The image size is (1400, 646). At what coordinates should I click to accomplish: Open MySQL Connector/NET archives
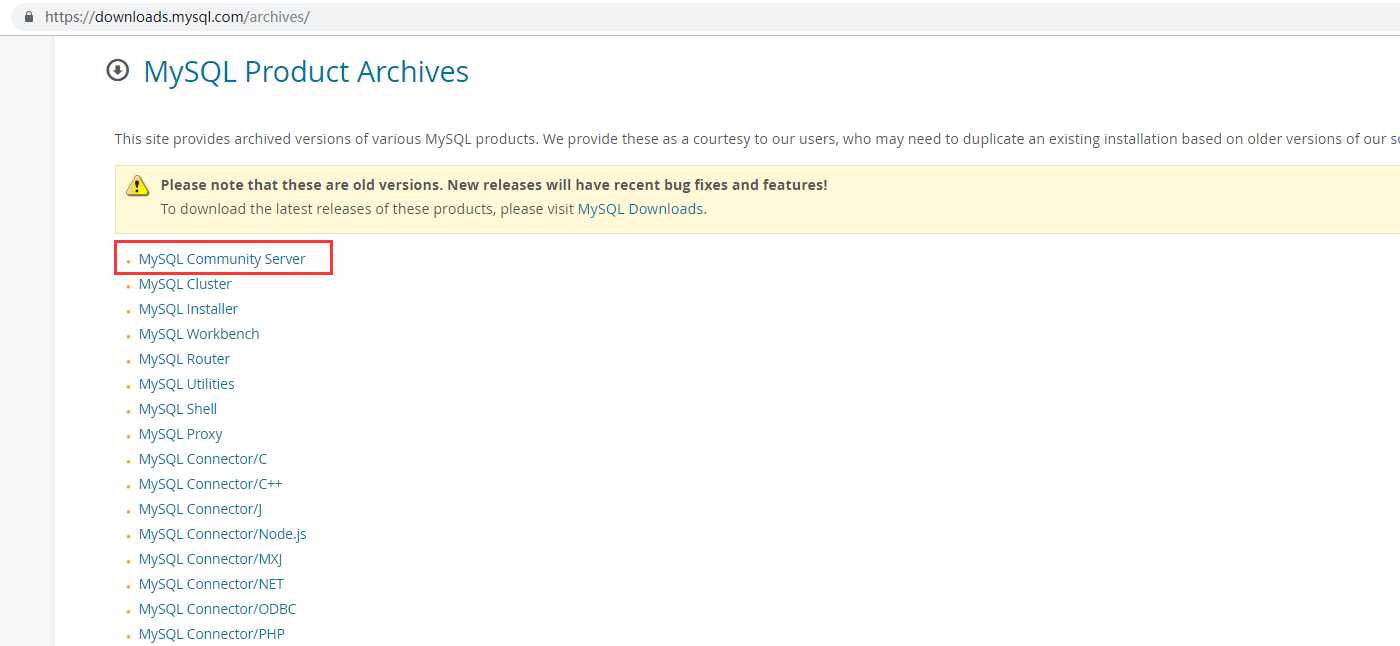coord(211,584)
